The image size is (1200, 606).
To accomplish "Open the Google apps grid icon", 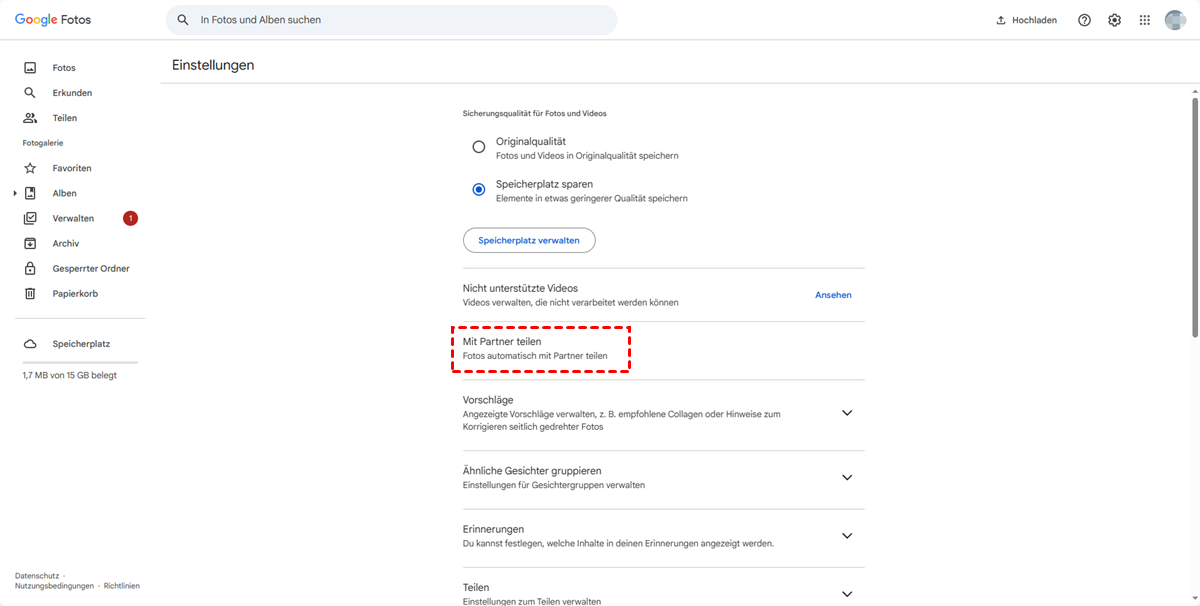I will [x=1144, y=20].
